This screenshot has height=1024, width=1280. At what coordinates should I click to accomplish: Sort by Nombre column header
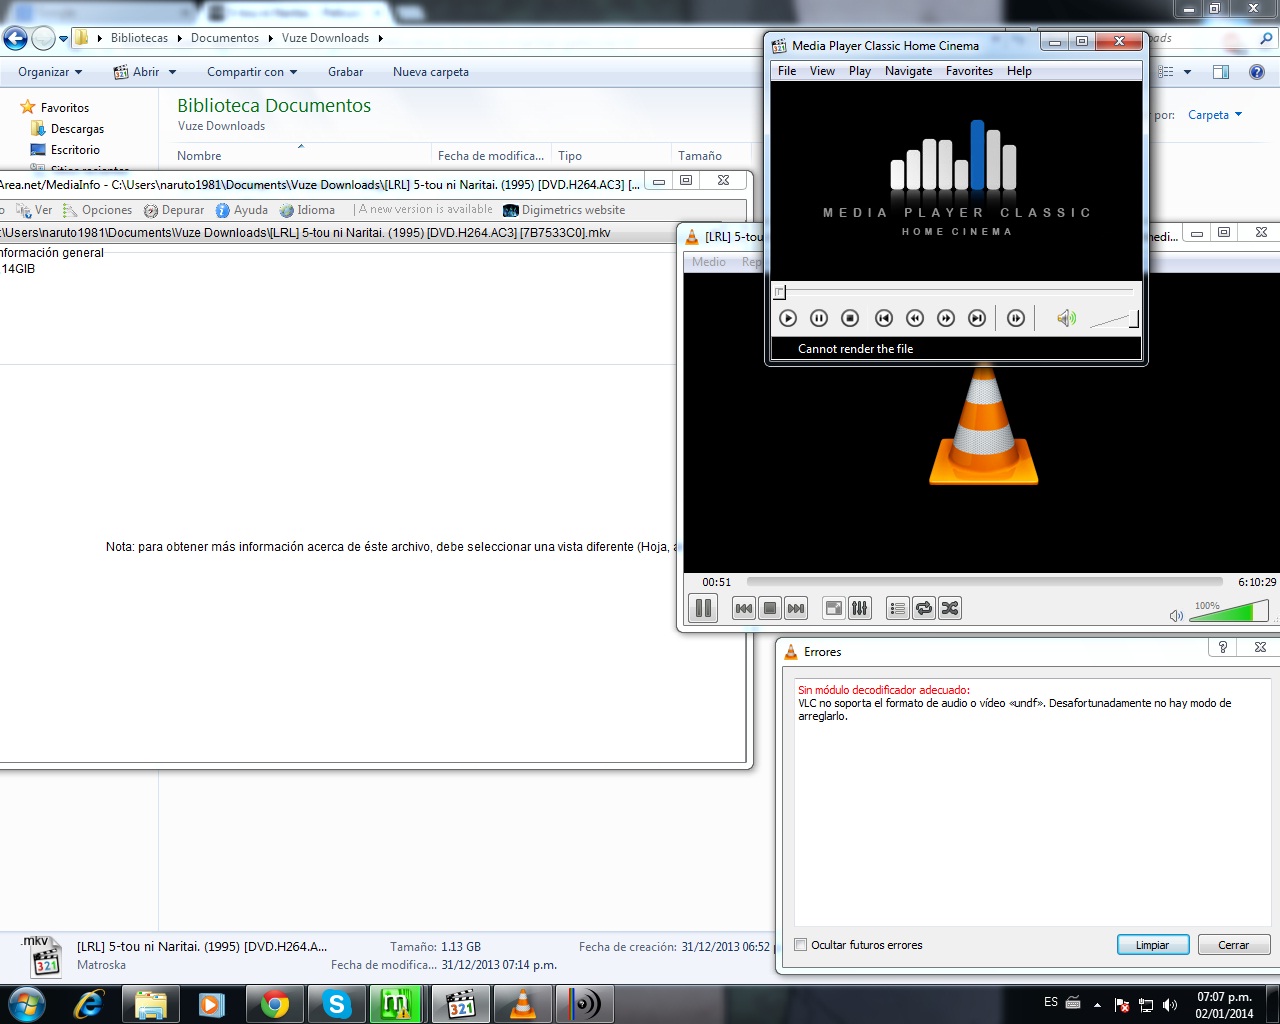(199, 155)
